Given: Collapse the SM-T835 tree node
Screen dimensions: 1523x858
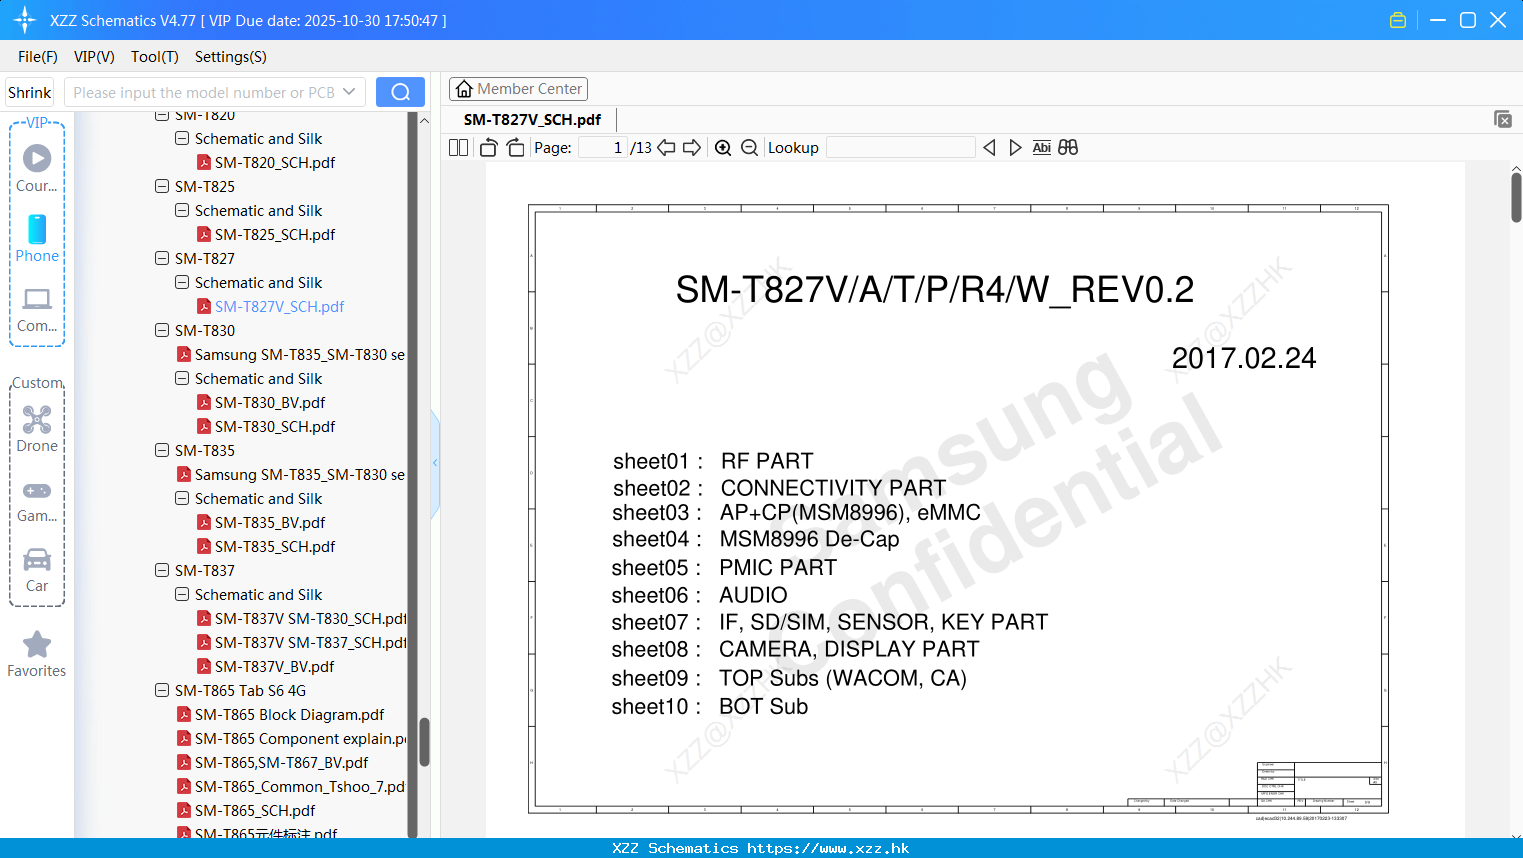Looking at the screenshot, I should pyautogui.click(x=162, y=450).
